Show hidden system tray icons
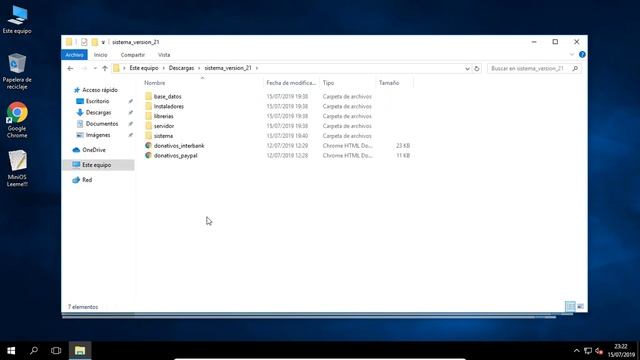The image size is (640, 360). coord(576,351)
